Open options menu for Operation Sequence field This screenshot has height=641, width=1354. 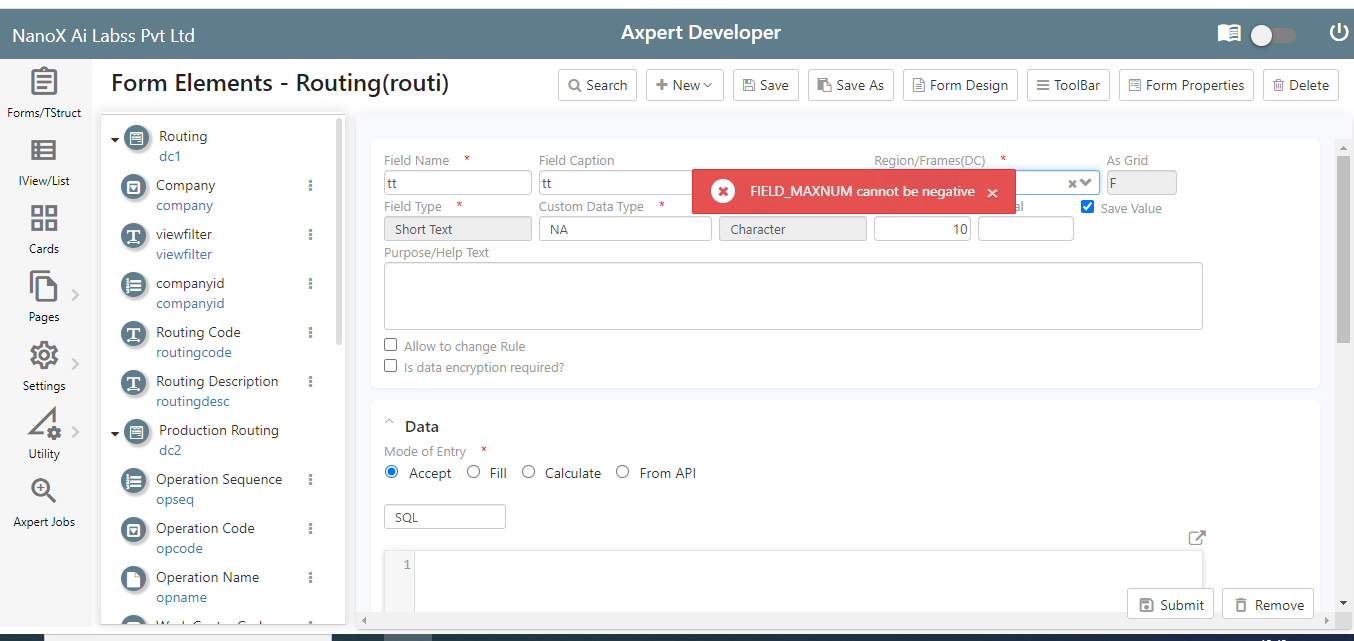coord(310,479)
